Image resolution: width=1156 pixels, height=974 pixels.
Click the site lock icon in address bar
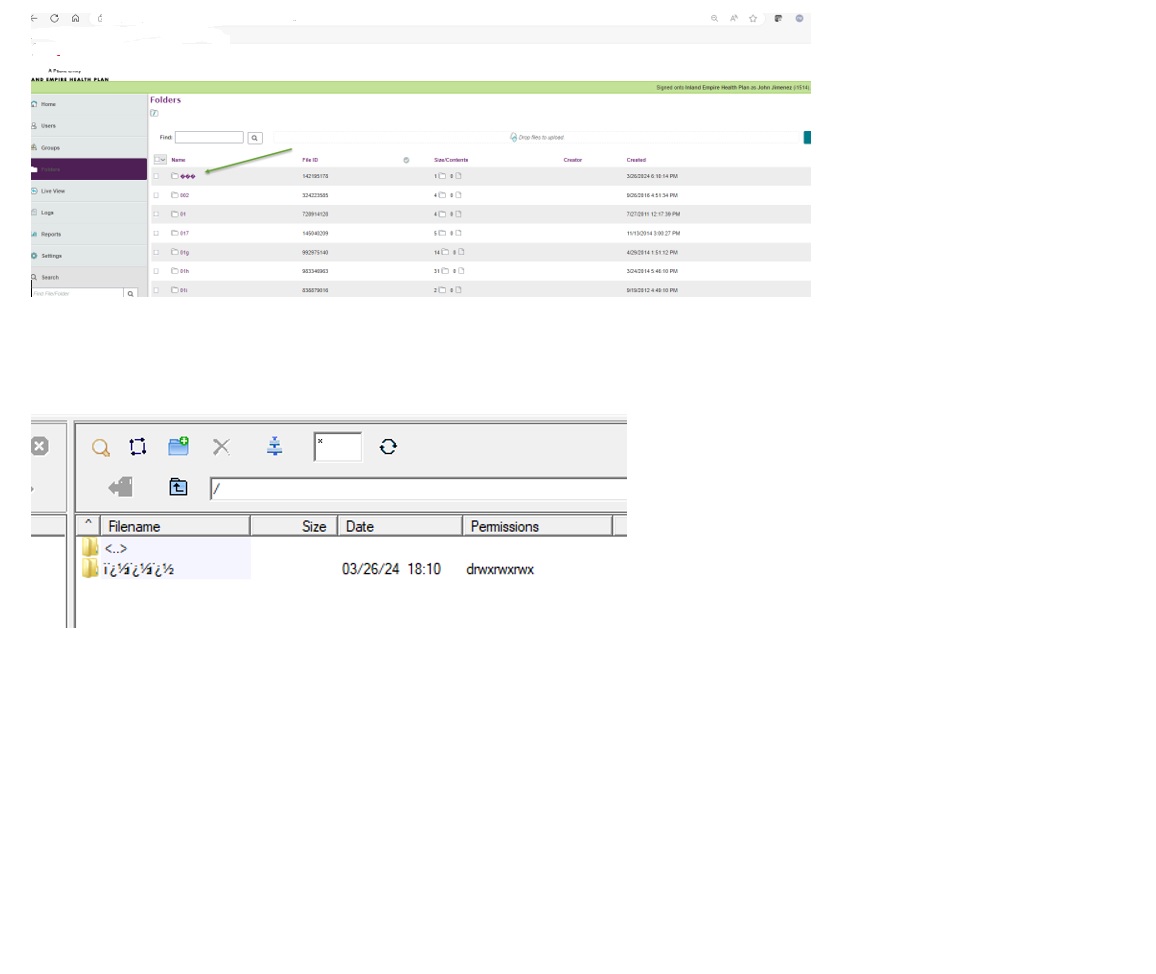click(100, 18)
